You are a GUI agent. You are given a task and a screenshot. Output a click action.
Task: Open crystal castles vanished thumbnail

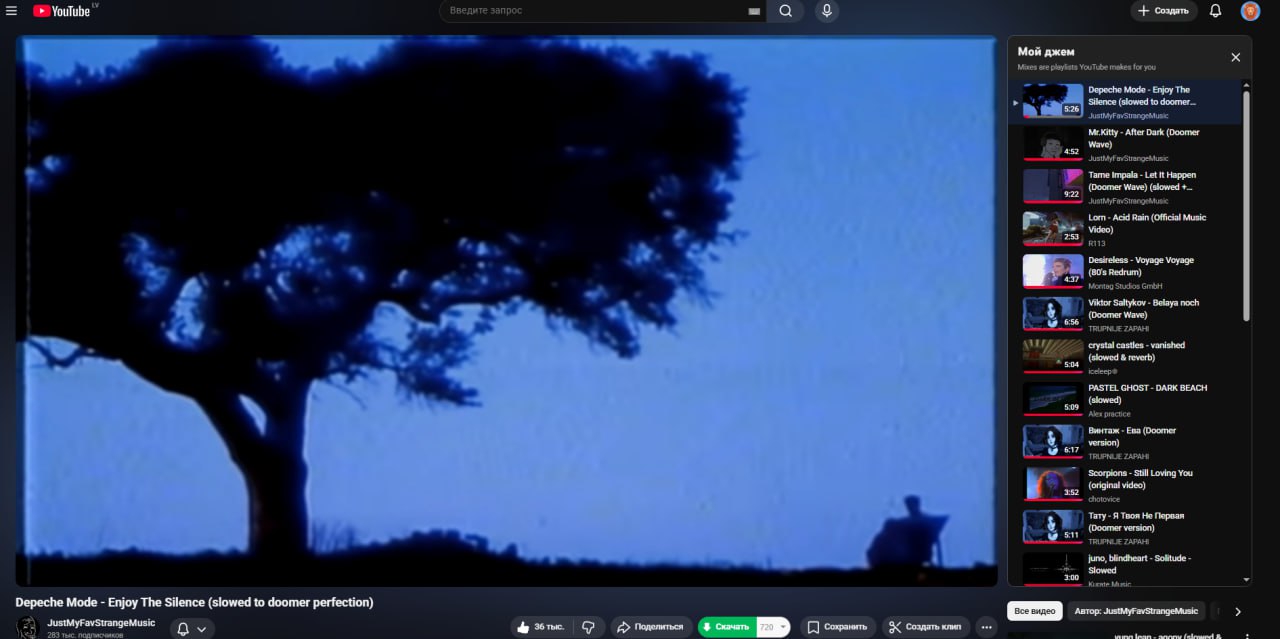1052,356
